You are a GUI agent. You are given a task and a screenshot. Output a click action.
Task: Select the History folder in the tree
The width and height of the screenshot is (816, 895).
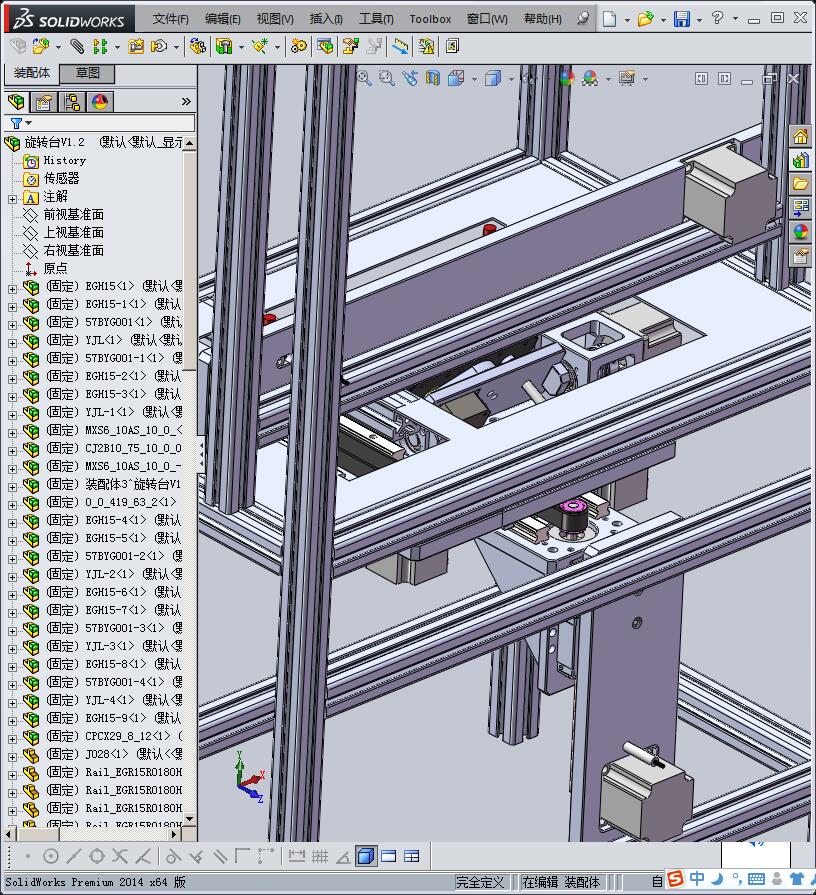pyautogui.click(x=64, y=160)
